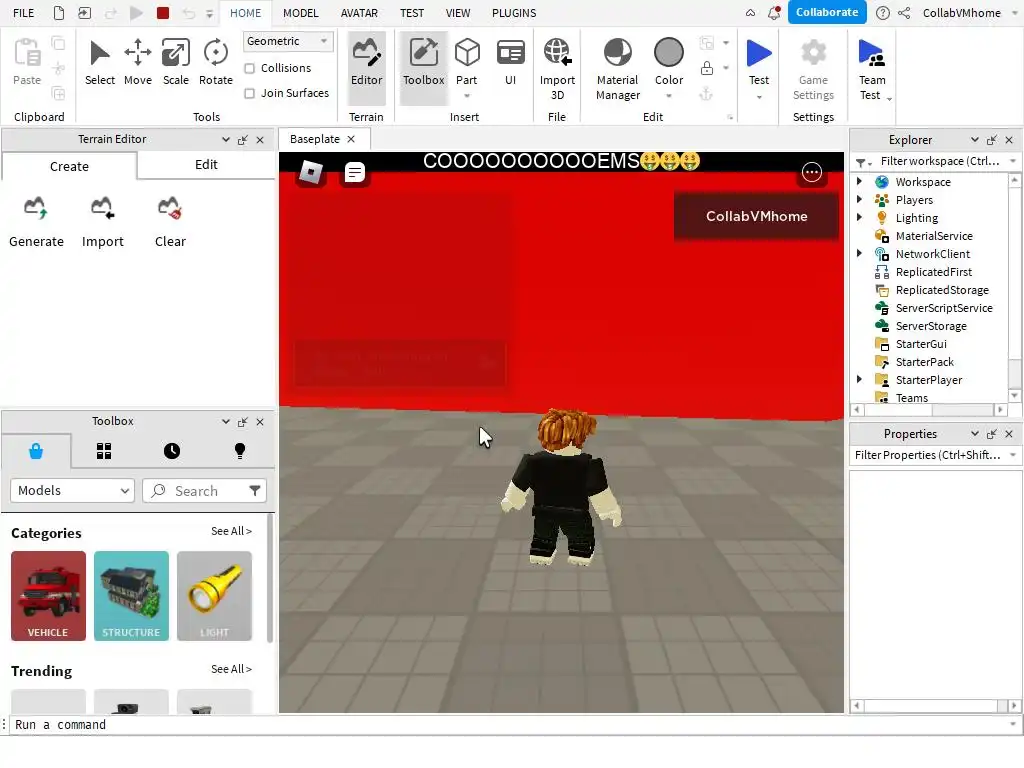Click the viewport three-dots menu
Screen dimensions: 1024x768
(812, 172)
